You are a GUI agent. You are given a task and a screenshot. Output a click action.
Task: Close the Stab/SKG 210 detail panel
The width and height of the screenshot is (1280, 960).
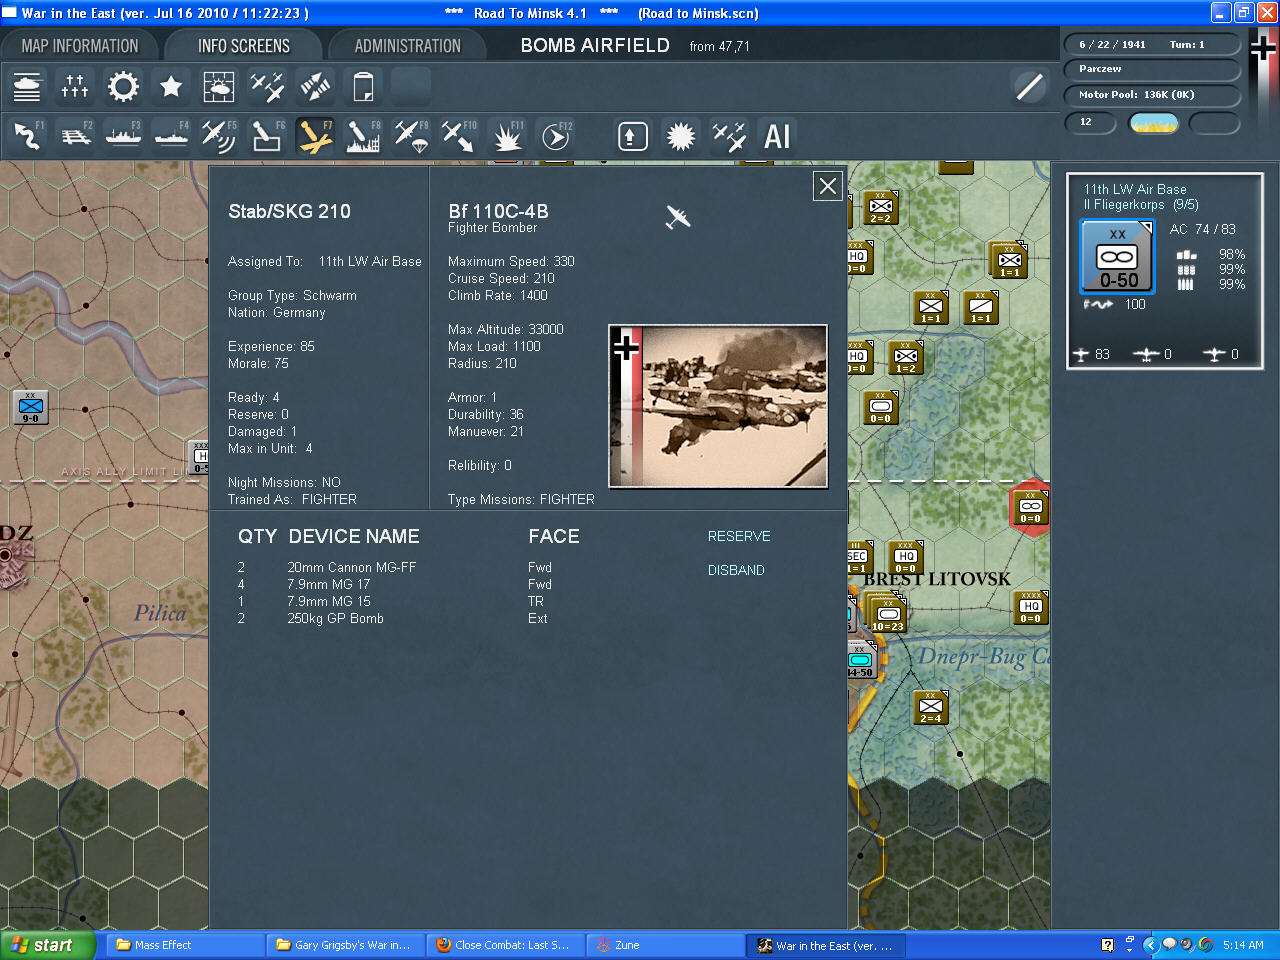828,186
